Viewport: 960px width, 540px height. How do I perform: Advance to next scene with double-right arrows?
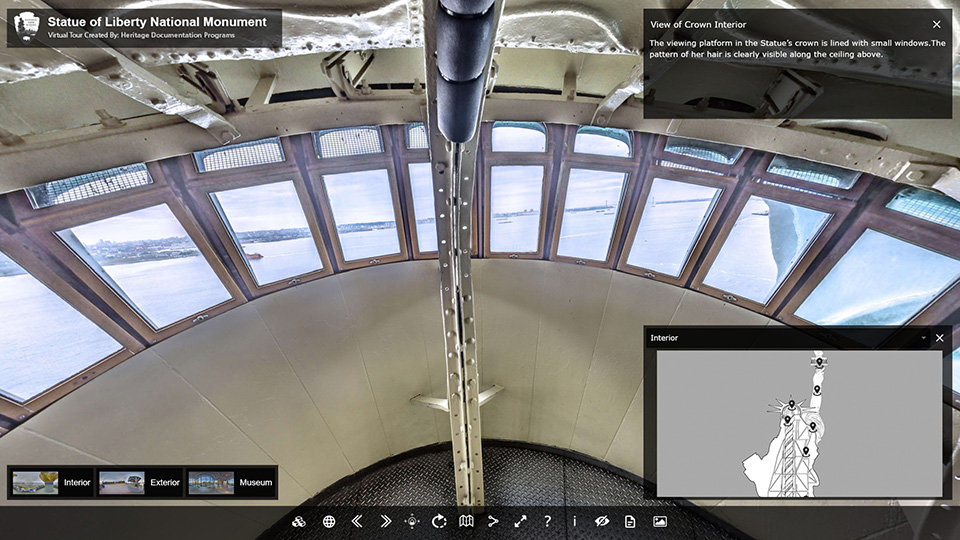point(385,521)
